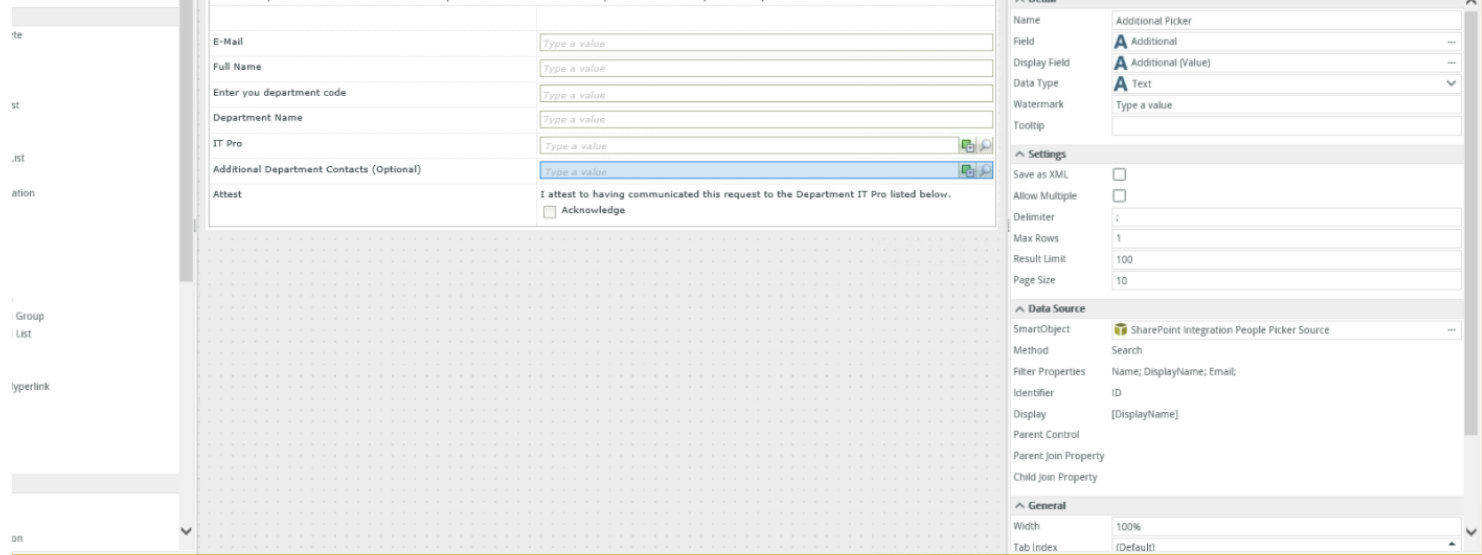1482x555 pixels.
Task: Collapse the Data Source section
Action: (1020, 309)
